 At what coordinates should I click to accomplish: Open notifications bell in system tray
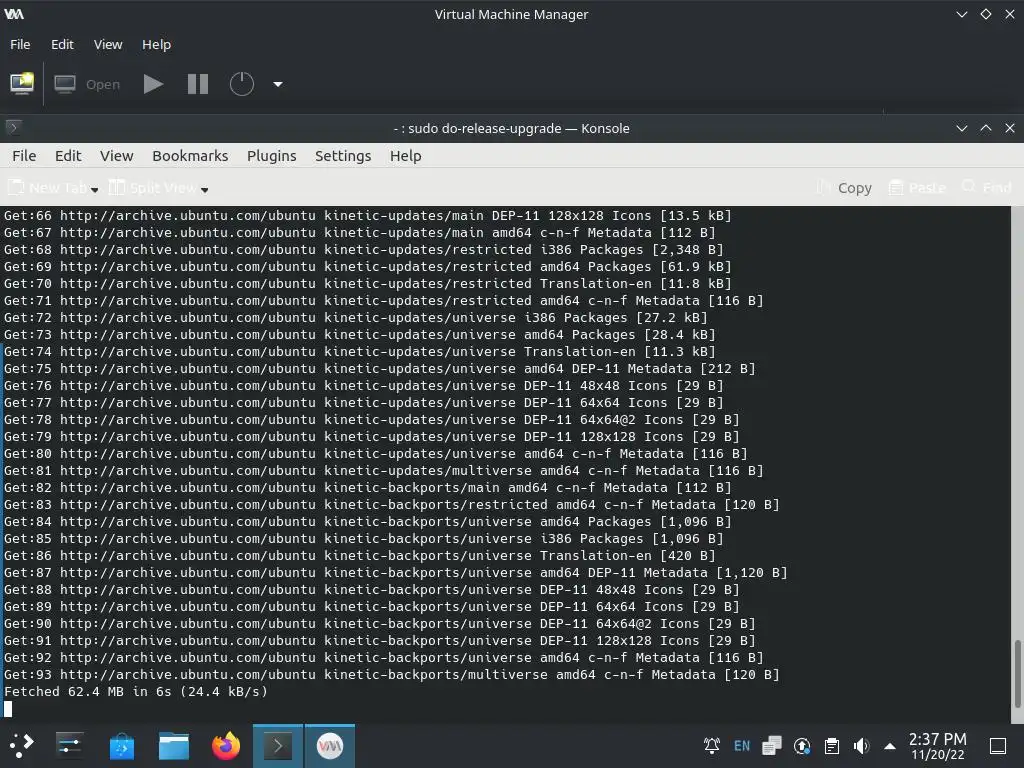coord(711,745)
